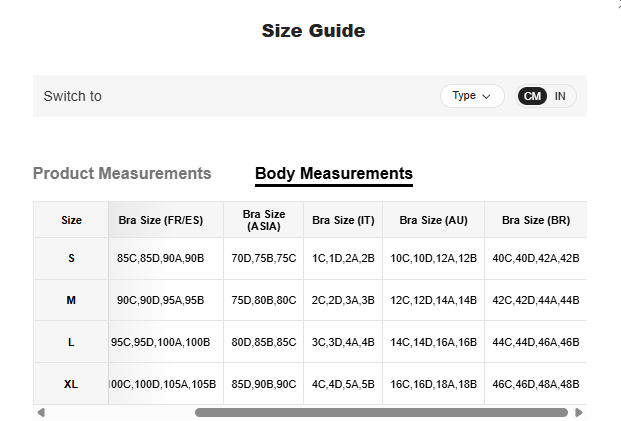This screenshot has width=621, height=421.
Task: Click the Bra Size (BR) column header
Action: pyautogui.click(x=535, y=220)
